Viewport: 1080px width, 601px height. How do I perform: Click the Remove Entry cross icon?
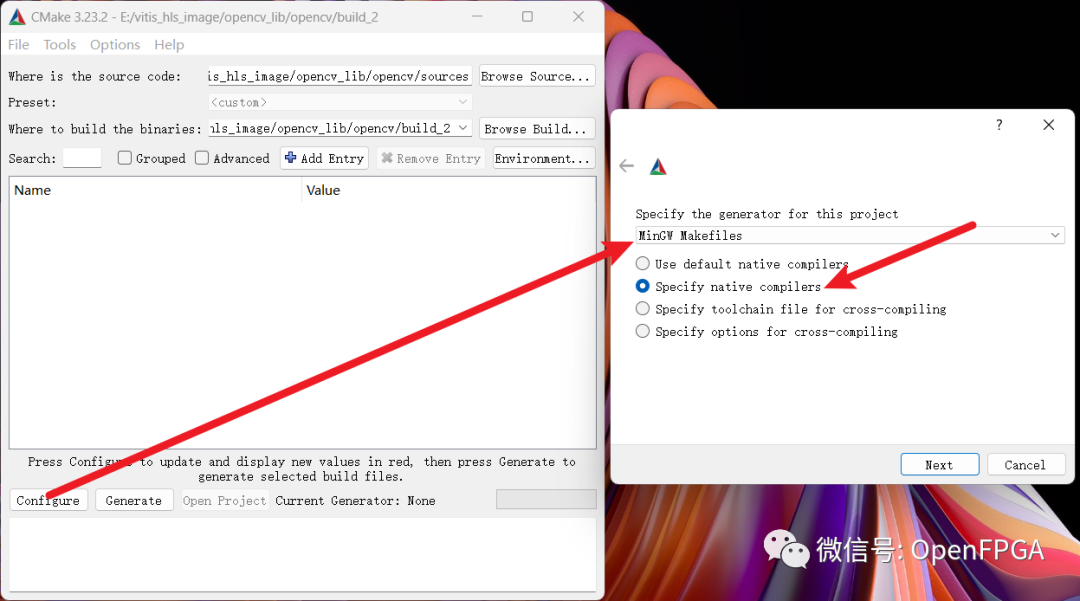pos(389,158)
